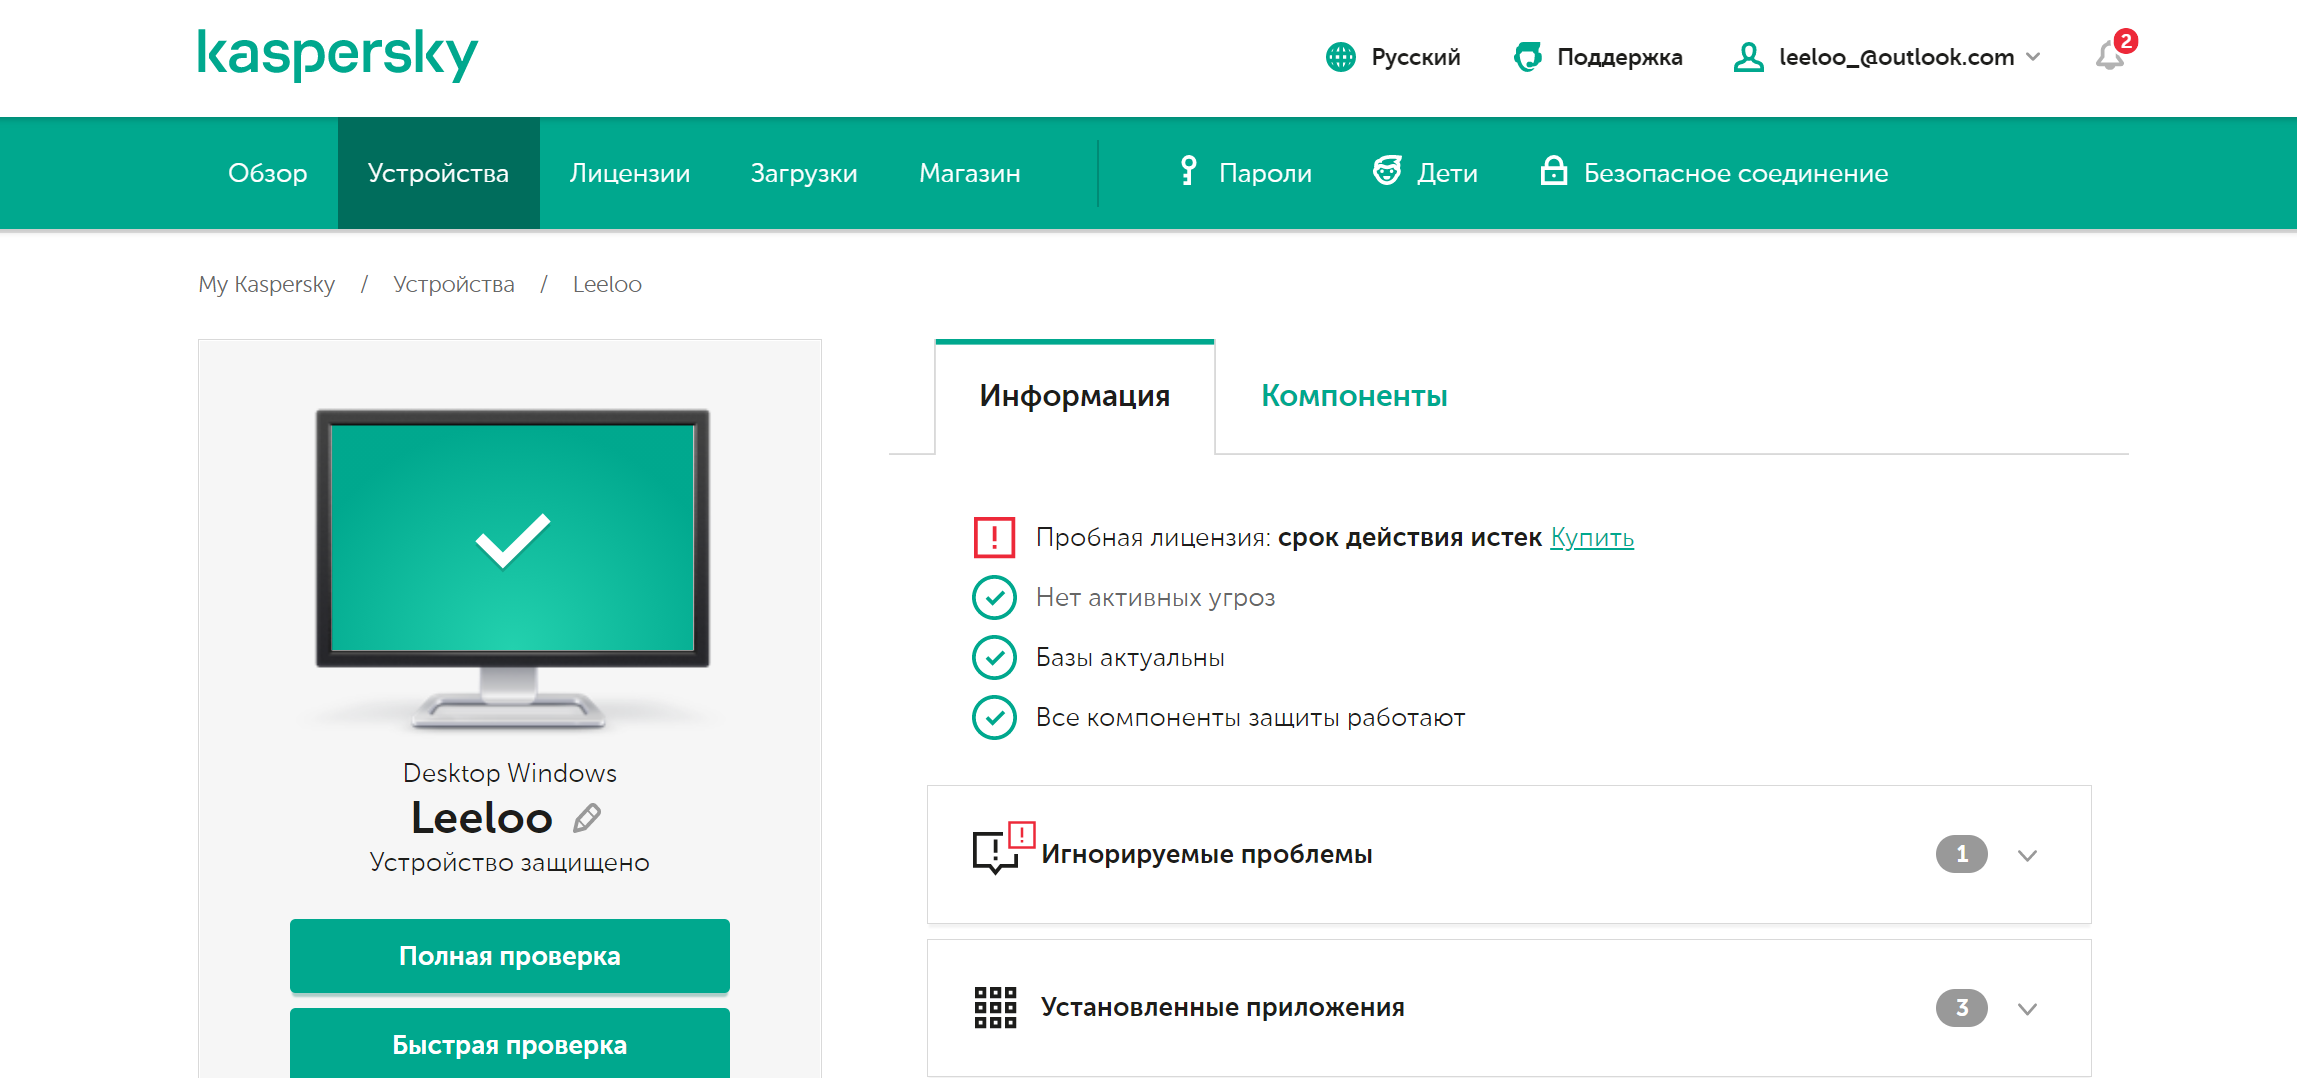Open the Поддержка link
The height and width of the screenshot is (1078, 2297).
click(x=1619, y=57)
